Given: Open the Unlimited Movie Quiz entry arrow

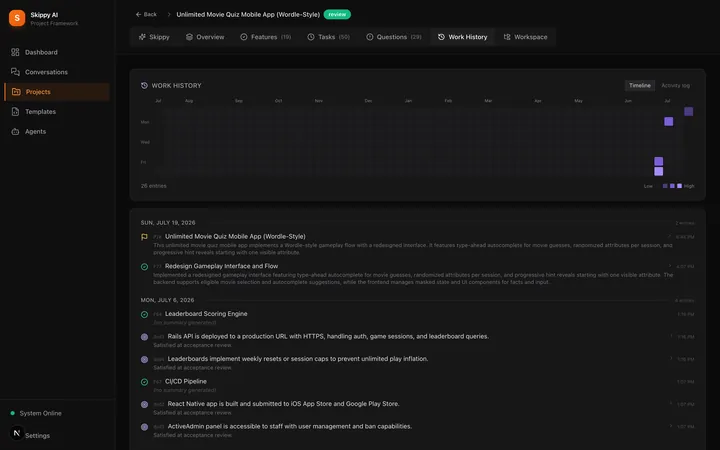Looking at the screenshot, I should coord(670,236).
